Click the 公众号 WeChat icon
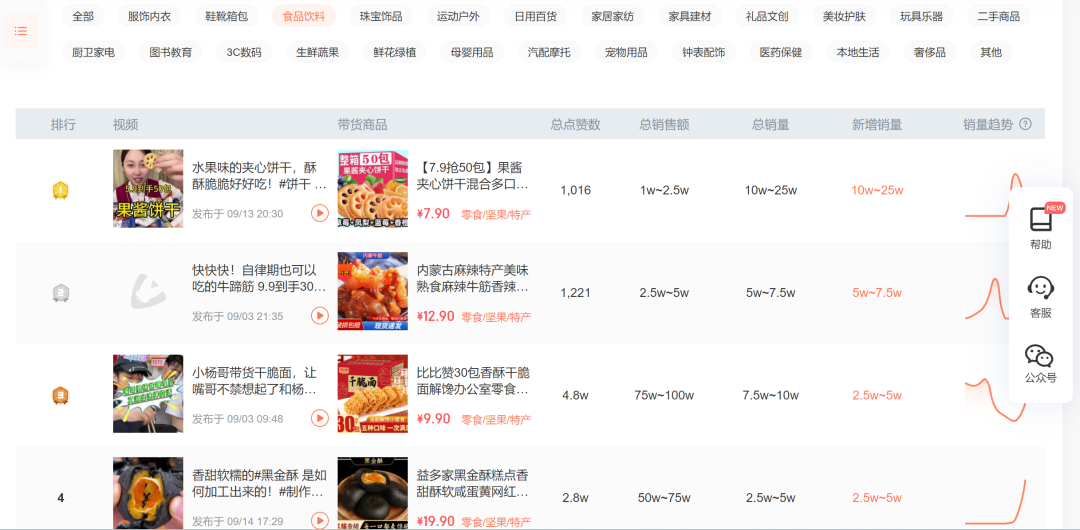This screenshot has height=530, width=1080. pyautogui.click(x=1040, y=356)
